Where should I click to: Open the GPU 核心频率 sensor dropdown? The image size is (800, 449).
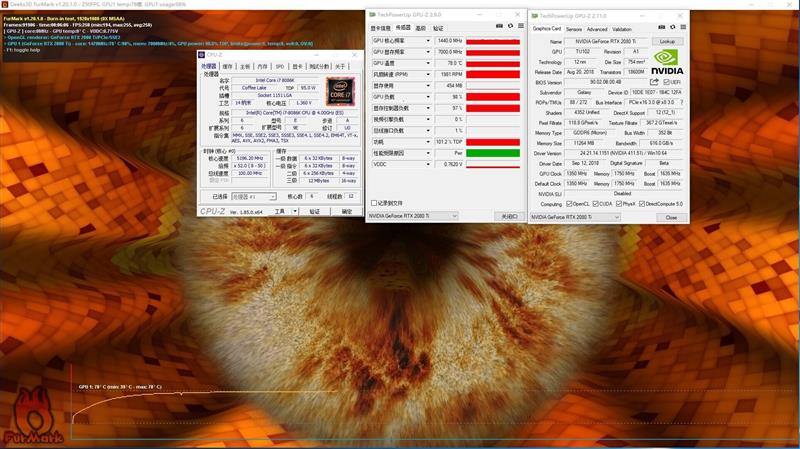coord(428,40)
